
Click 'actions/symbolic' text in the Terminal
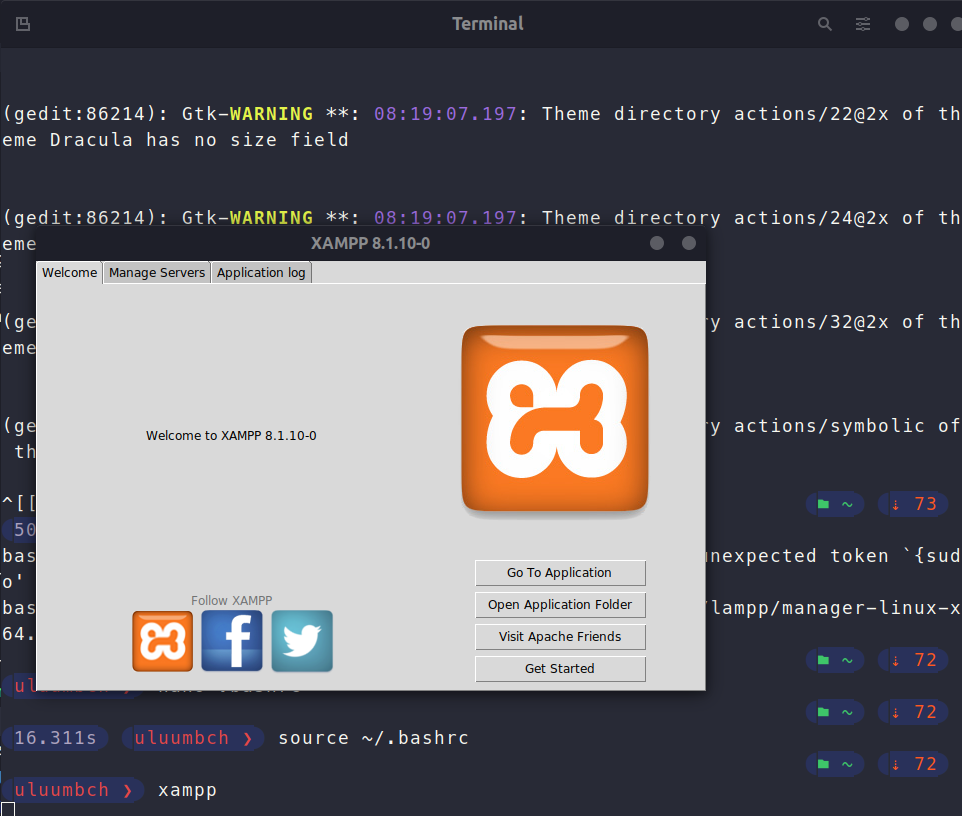[829, 426]
